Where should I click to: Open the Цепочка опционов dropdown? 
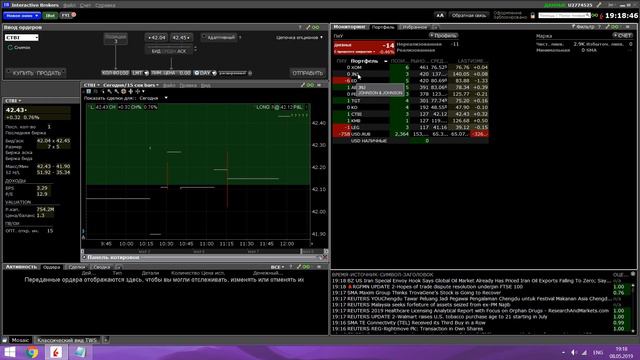point(300,38)
